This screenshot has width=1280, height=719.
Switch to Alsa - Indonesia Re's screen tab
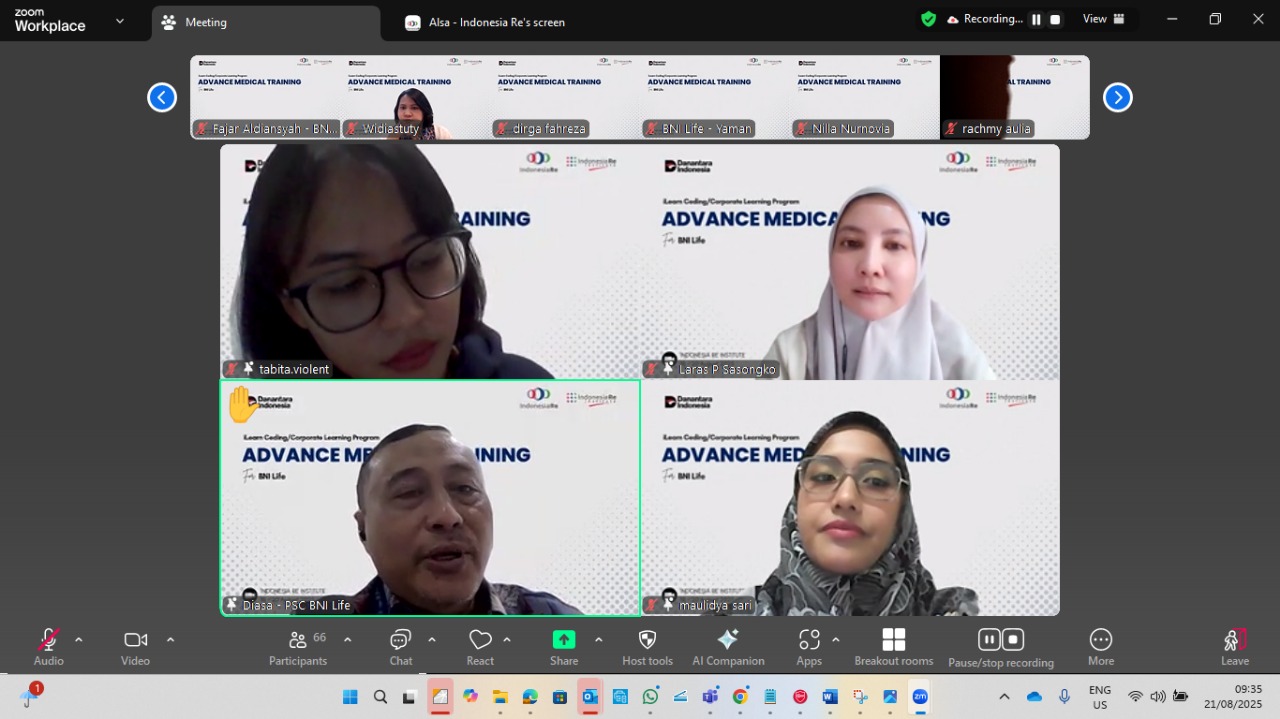(485, 22)
